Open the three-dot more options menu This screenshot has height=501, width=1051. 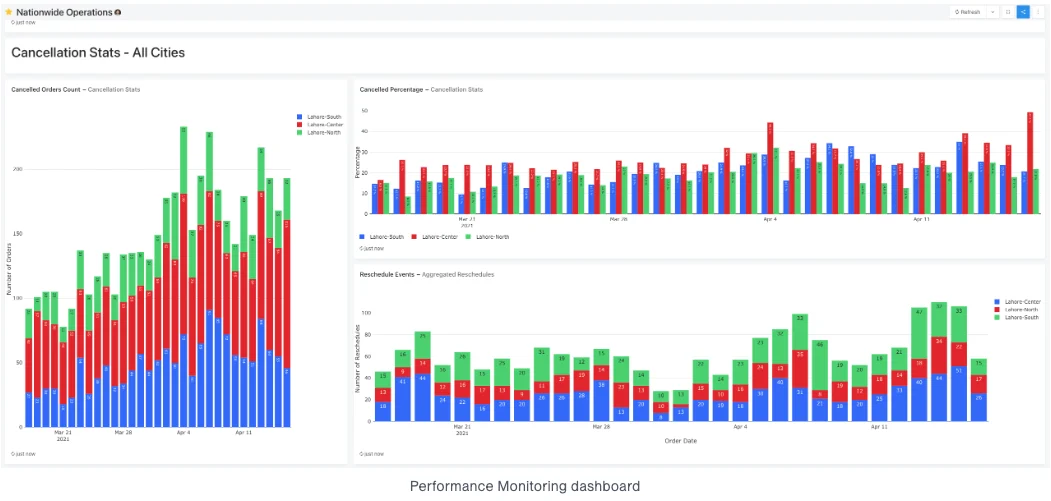(x=1038, y=12)
